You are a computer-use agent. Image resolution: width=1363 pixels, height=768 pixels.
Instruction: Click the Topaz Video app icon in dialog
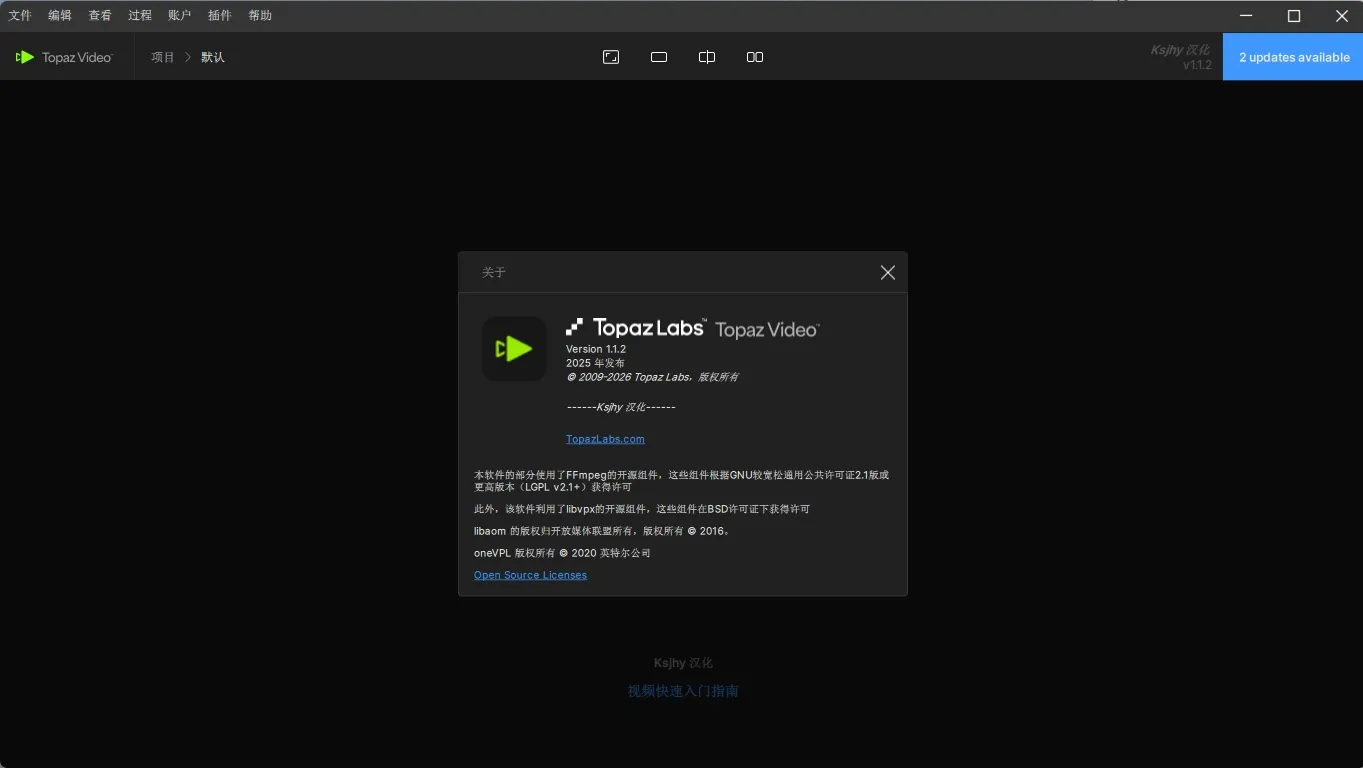[513, 349]
